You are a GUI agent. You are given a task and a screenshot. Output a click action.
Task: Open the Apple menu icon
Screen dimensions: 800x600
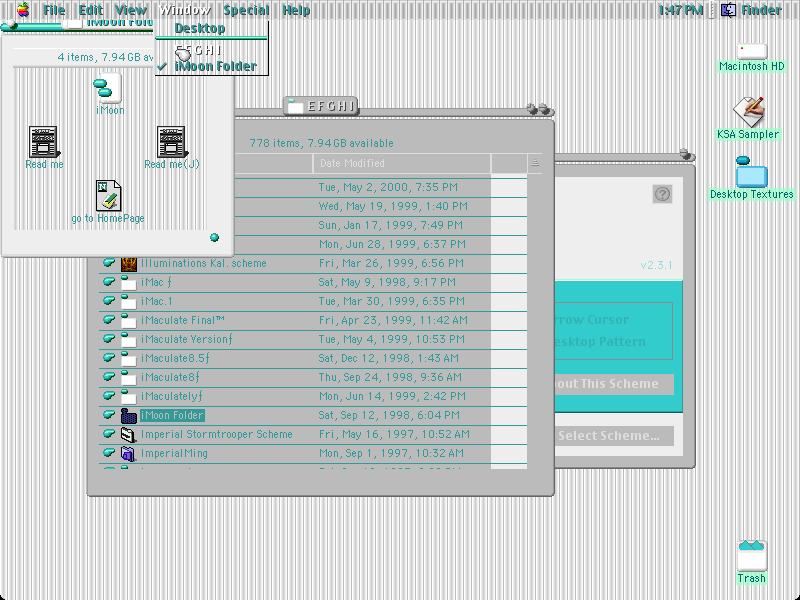click(23, 10)
